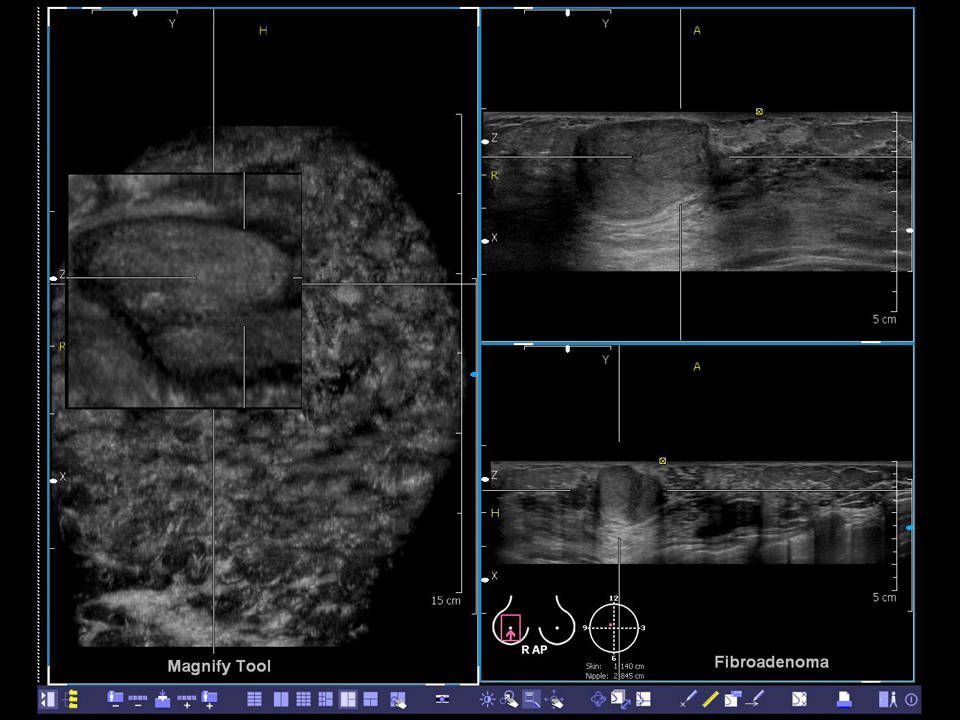
Task: Click the exit door icon
Action: pyautogui.click(x=887, y=699)
